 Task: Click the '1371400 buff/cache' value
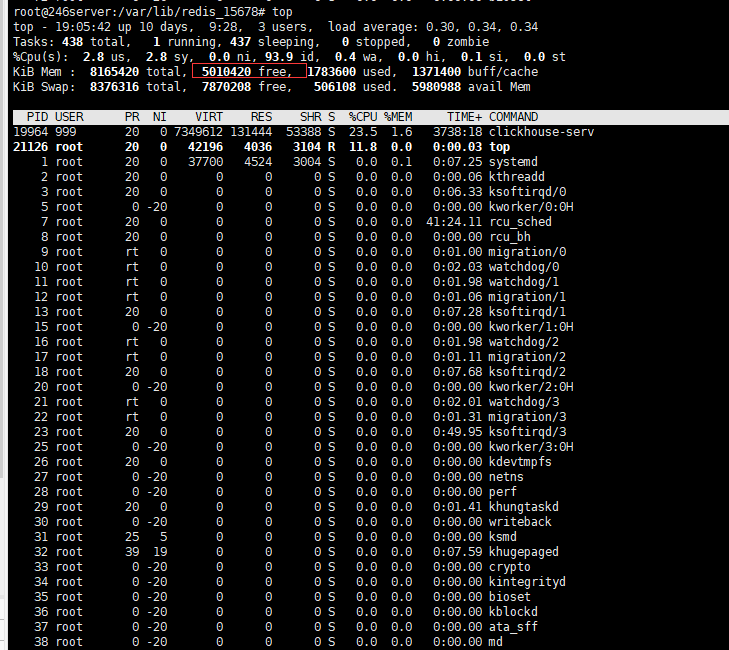click(475, 72)
